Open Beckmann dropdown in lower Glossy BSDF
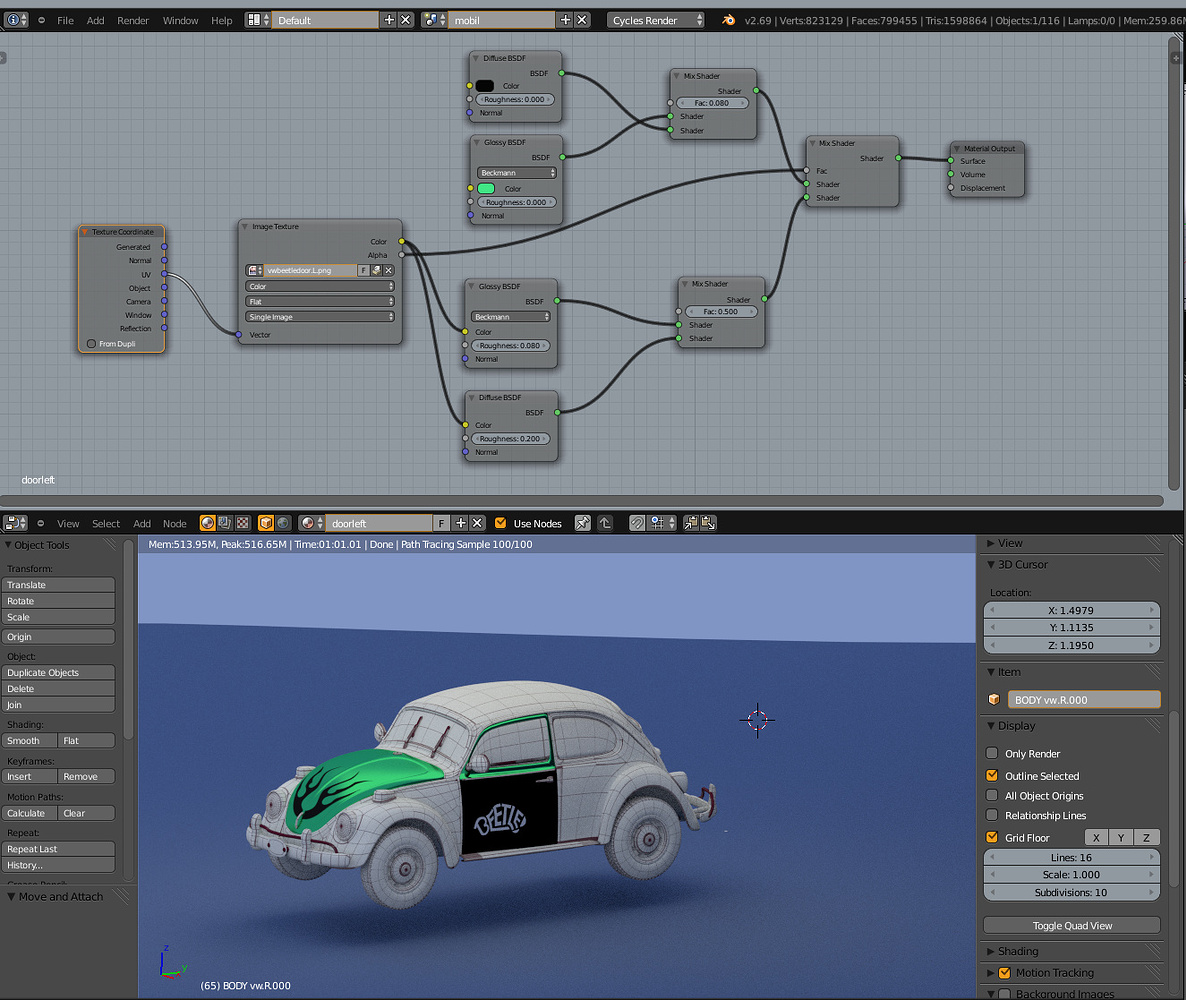The height and width of the screenshot is (1000, 1186). tap(511, 316)
